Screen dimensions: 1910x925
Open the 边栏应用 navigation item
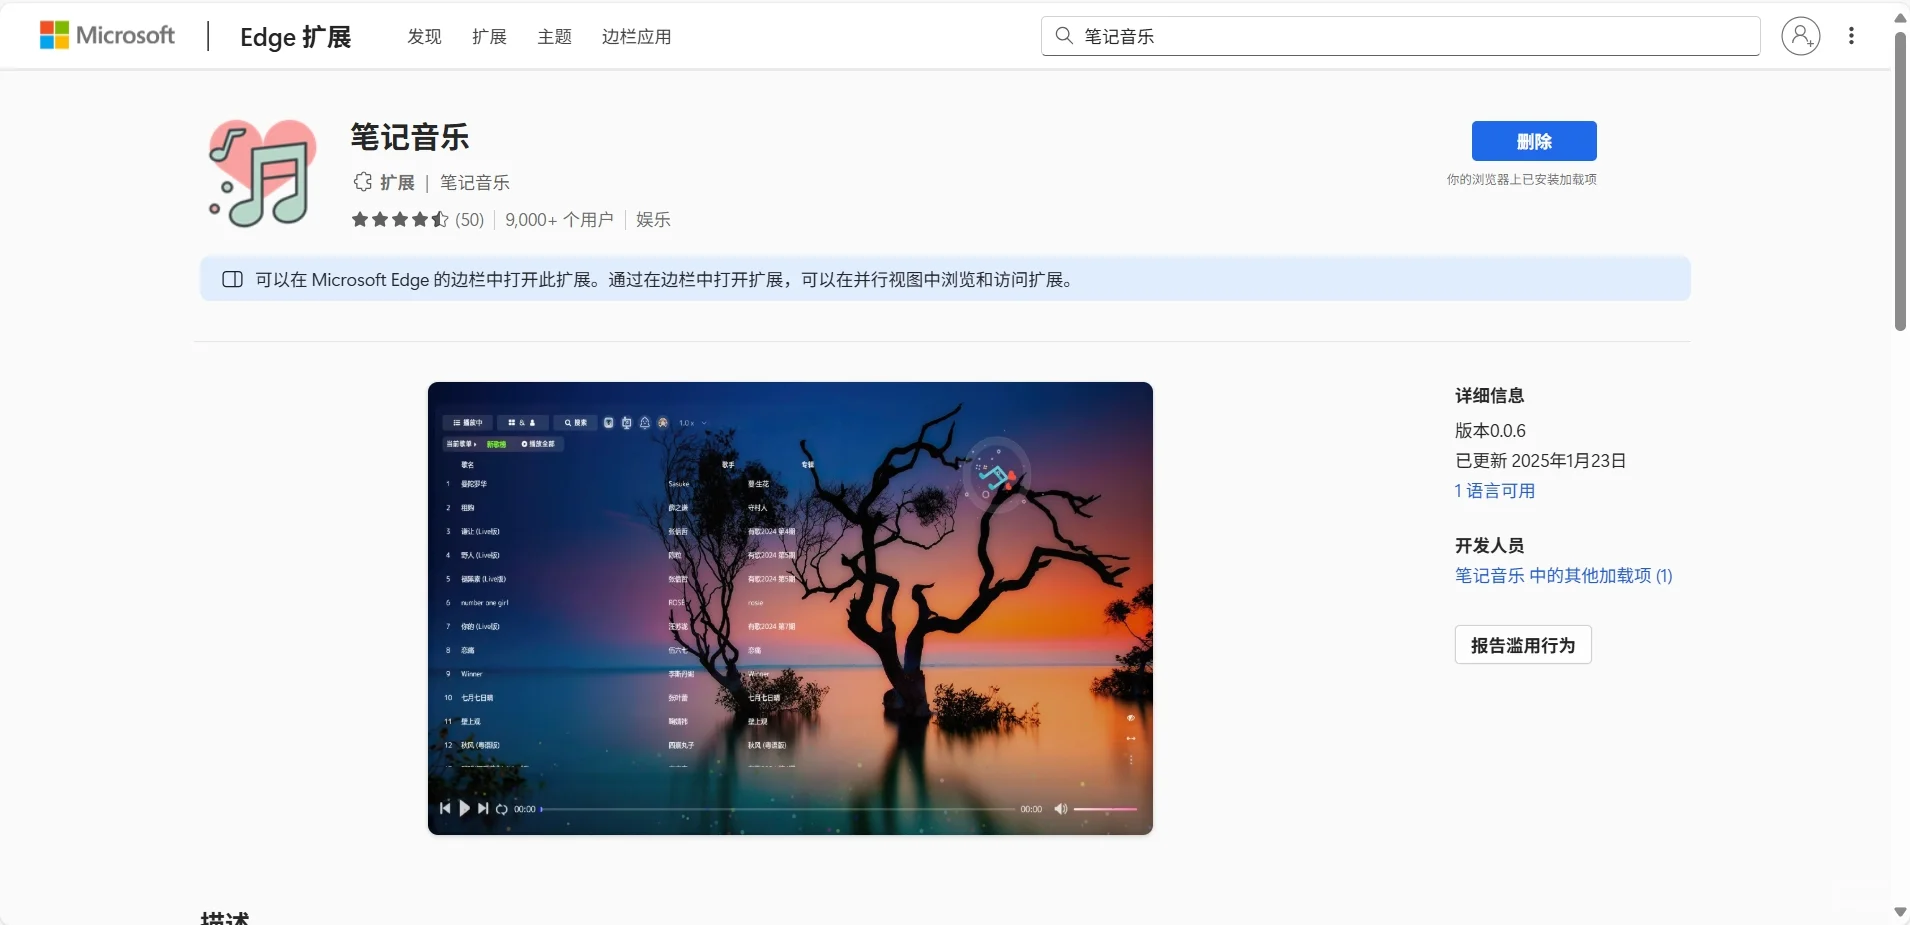(635, 37)
